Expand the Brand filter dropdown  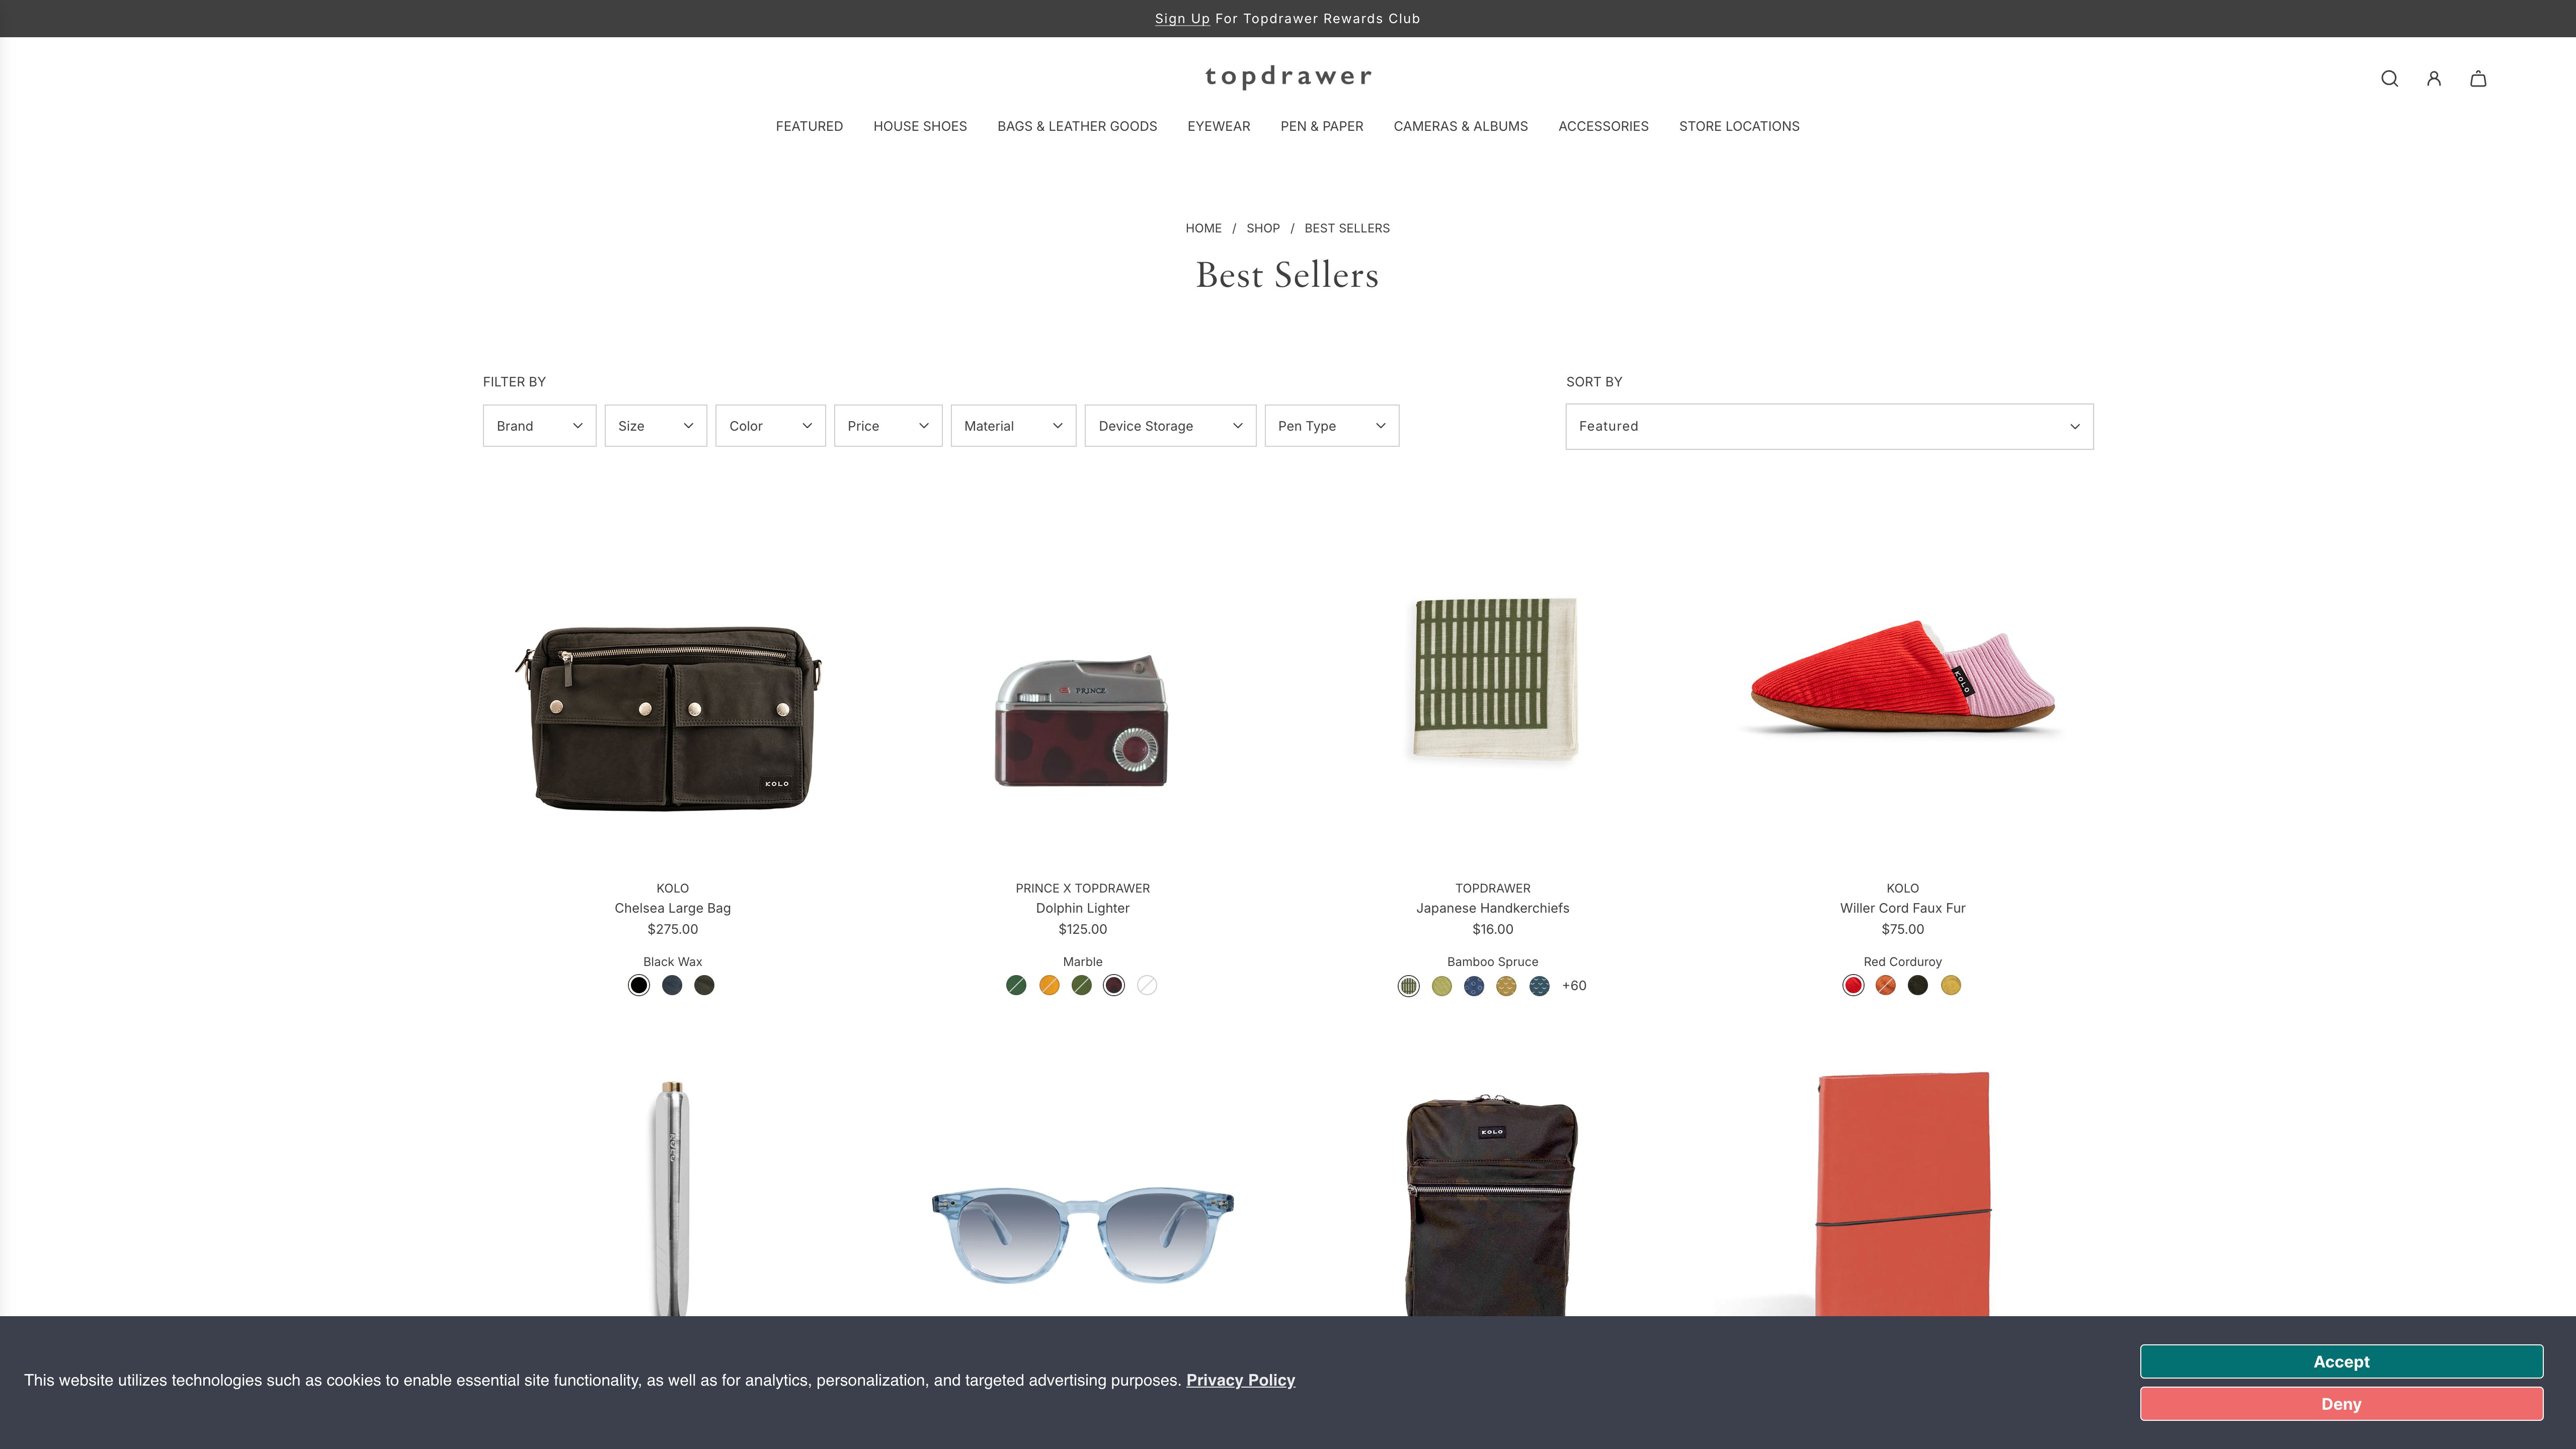coord(540,426)
